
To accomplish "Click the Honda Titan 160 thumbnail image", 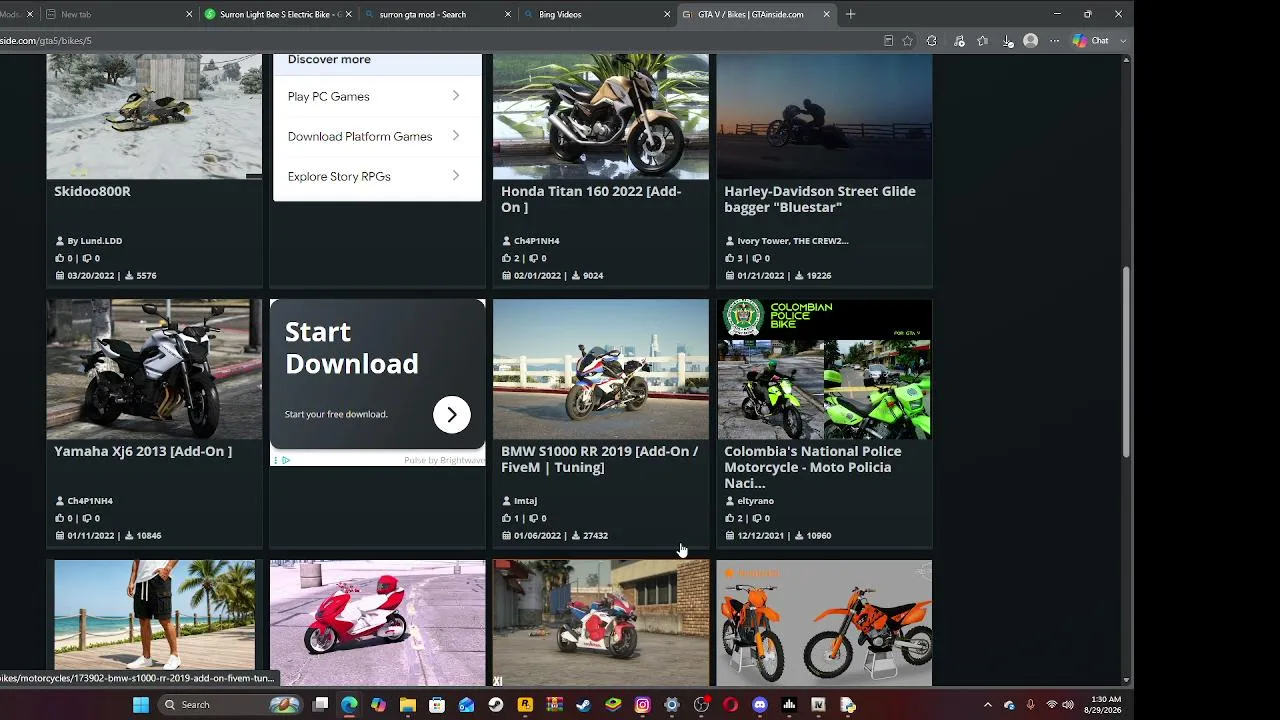I will tap(601, 117).
